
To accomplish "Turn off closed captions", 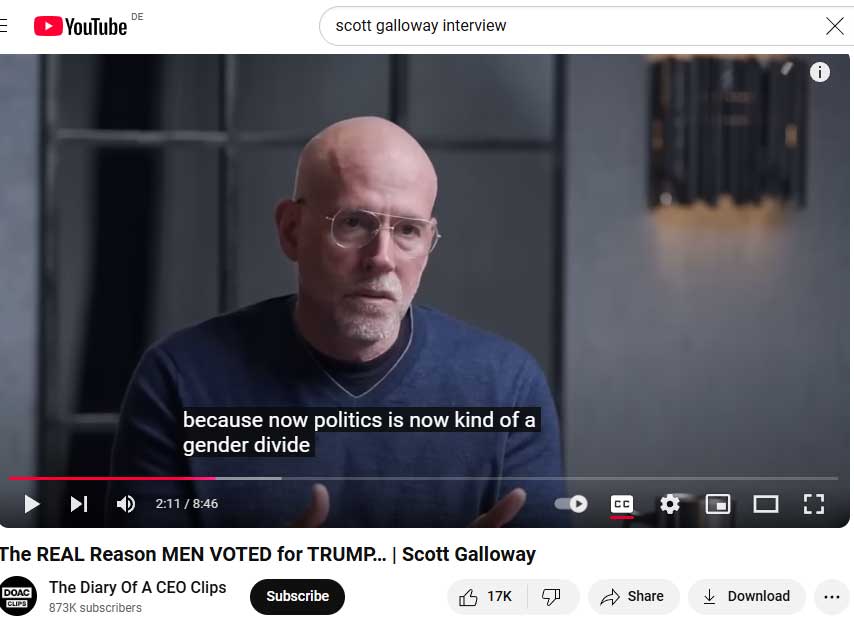I will (x=621, y=504).
